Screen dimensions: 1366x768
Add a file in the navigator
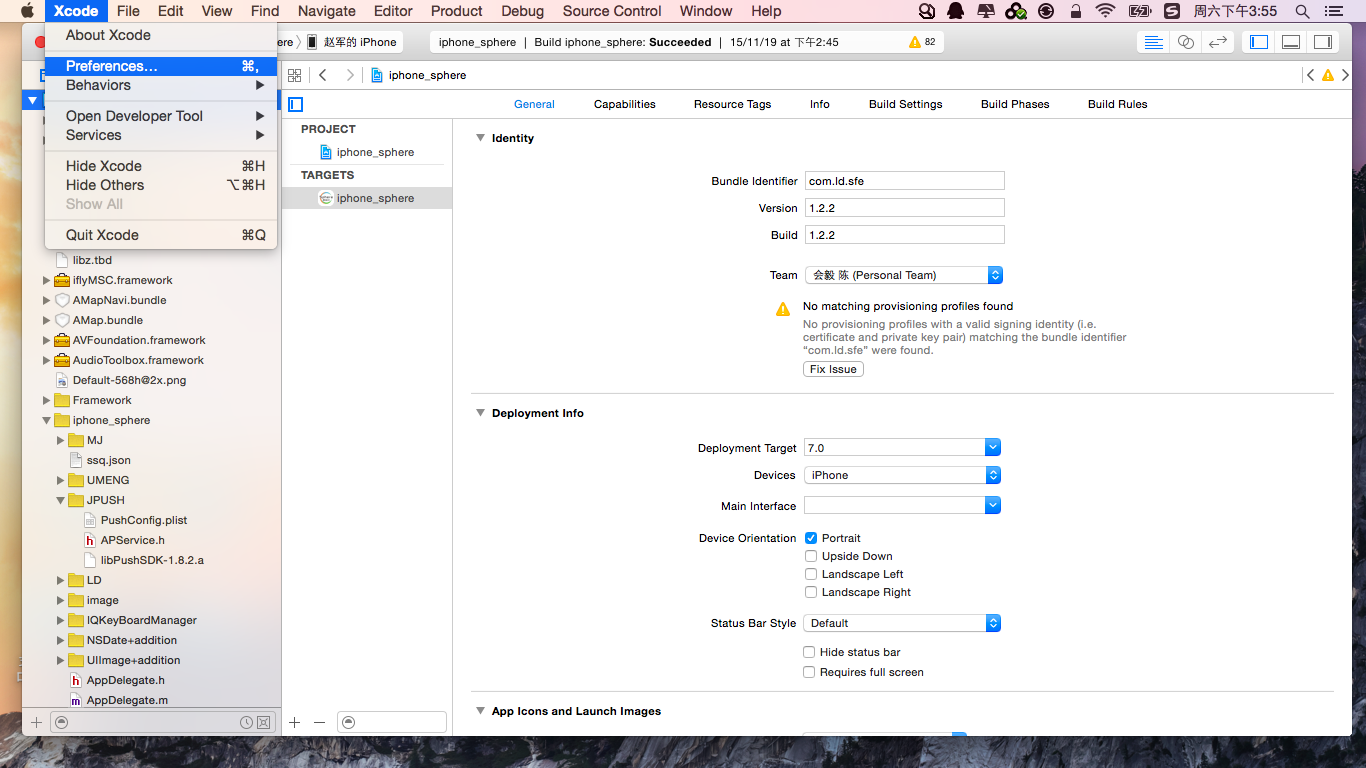pos(36,722)
